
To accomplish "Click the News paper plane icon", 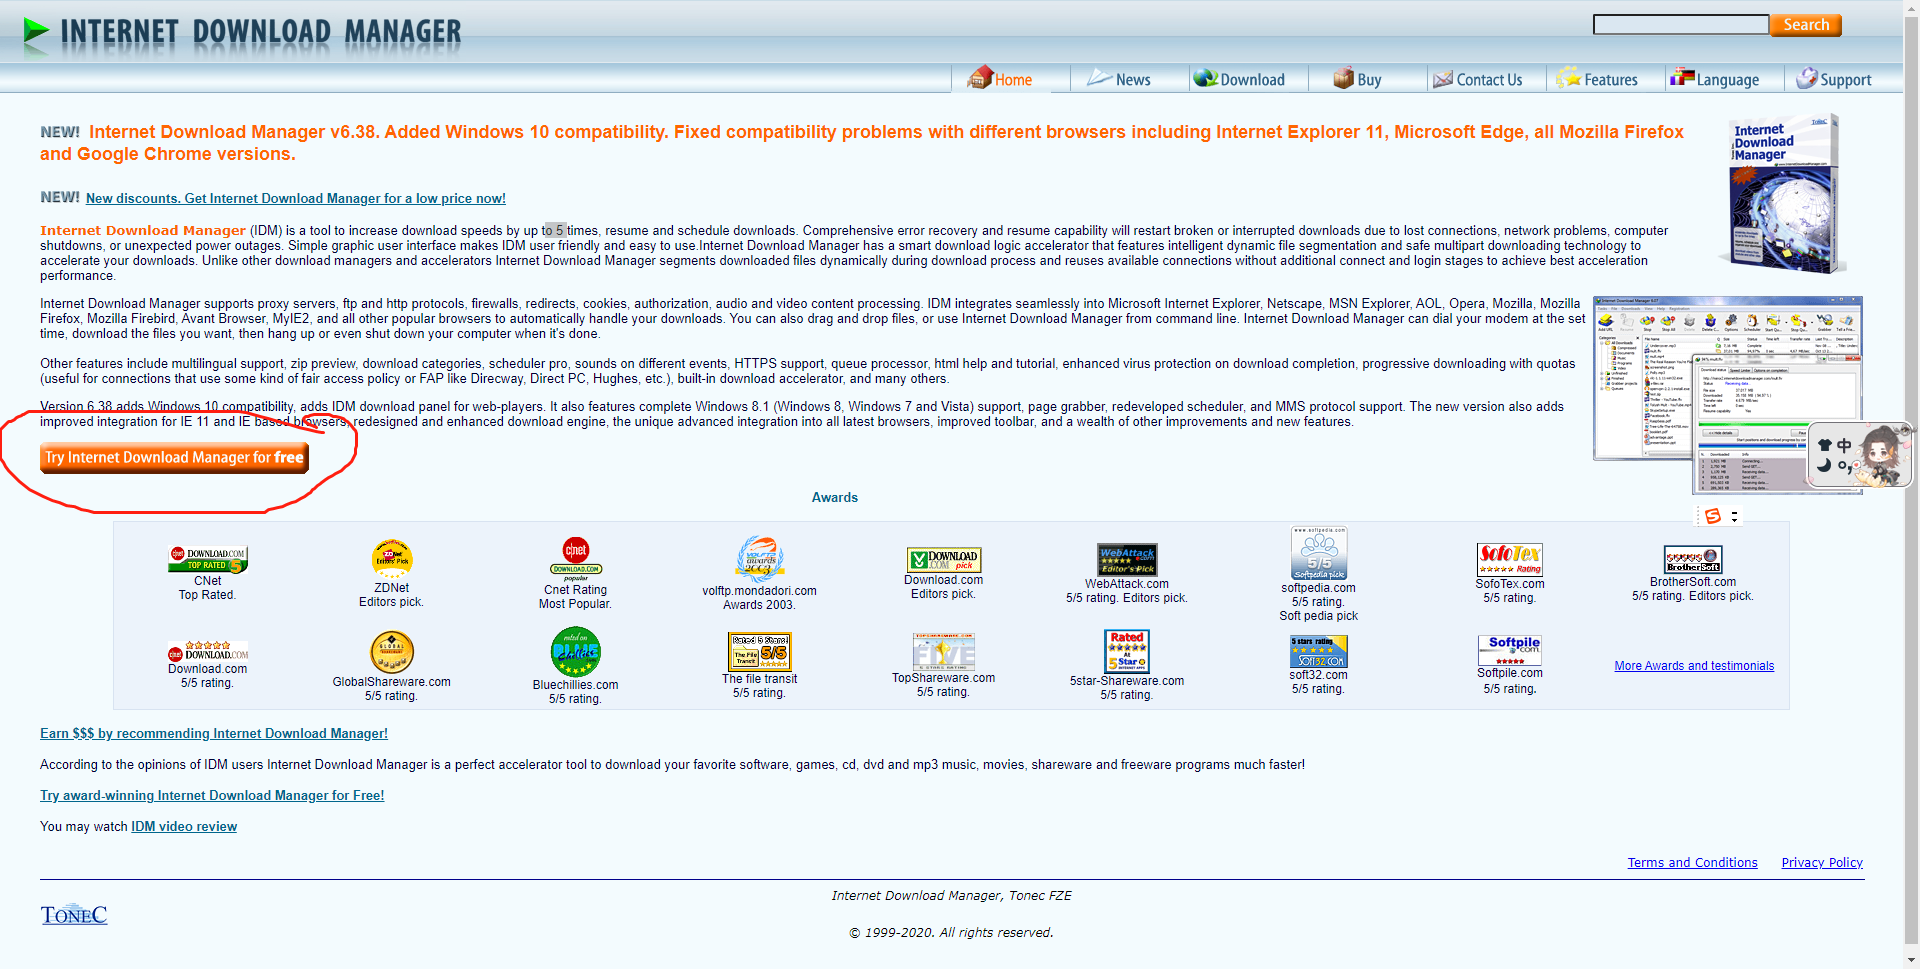I will (x=1100, y=77).
